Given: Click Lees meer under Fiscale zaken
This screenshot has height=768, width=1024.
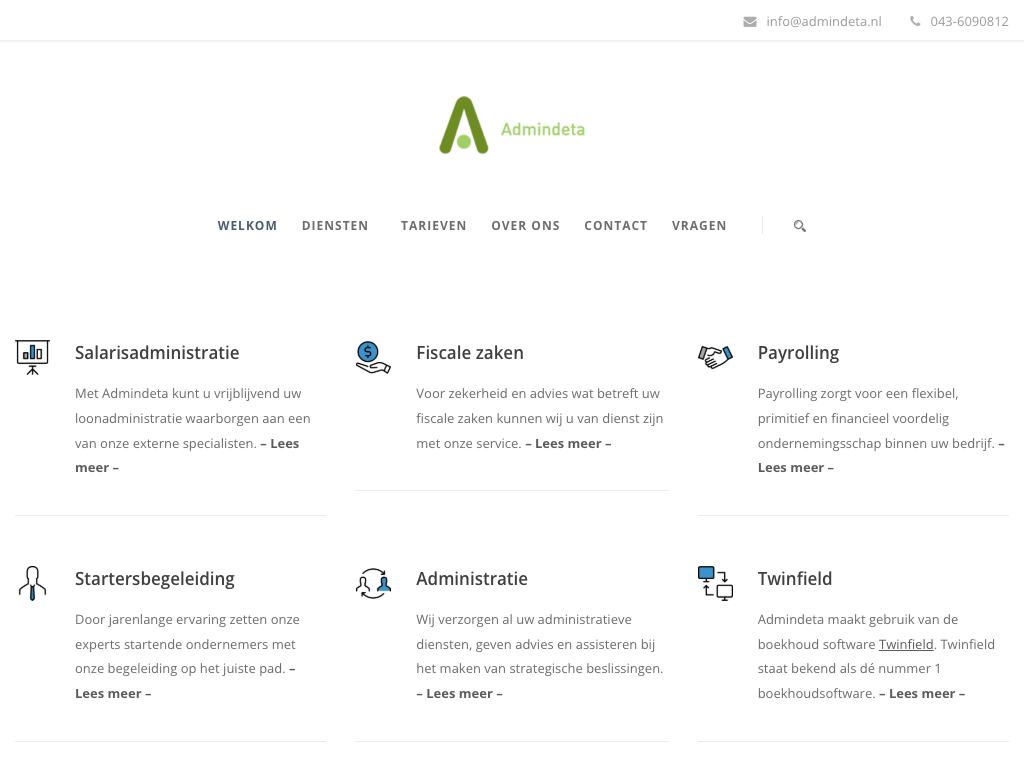Looking at the screenshot, I should 568,443.
